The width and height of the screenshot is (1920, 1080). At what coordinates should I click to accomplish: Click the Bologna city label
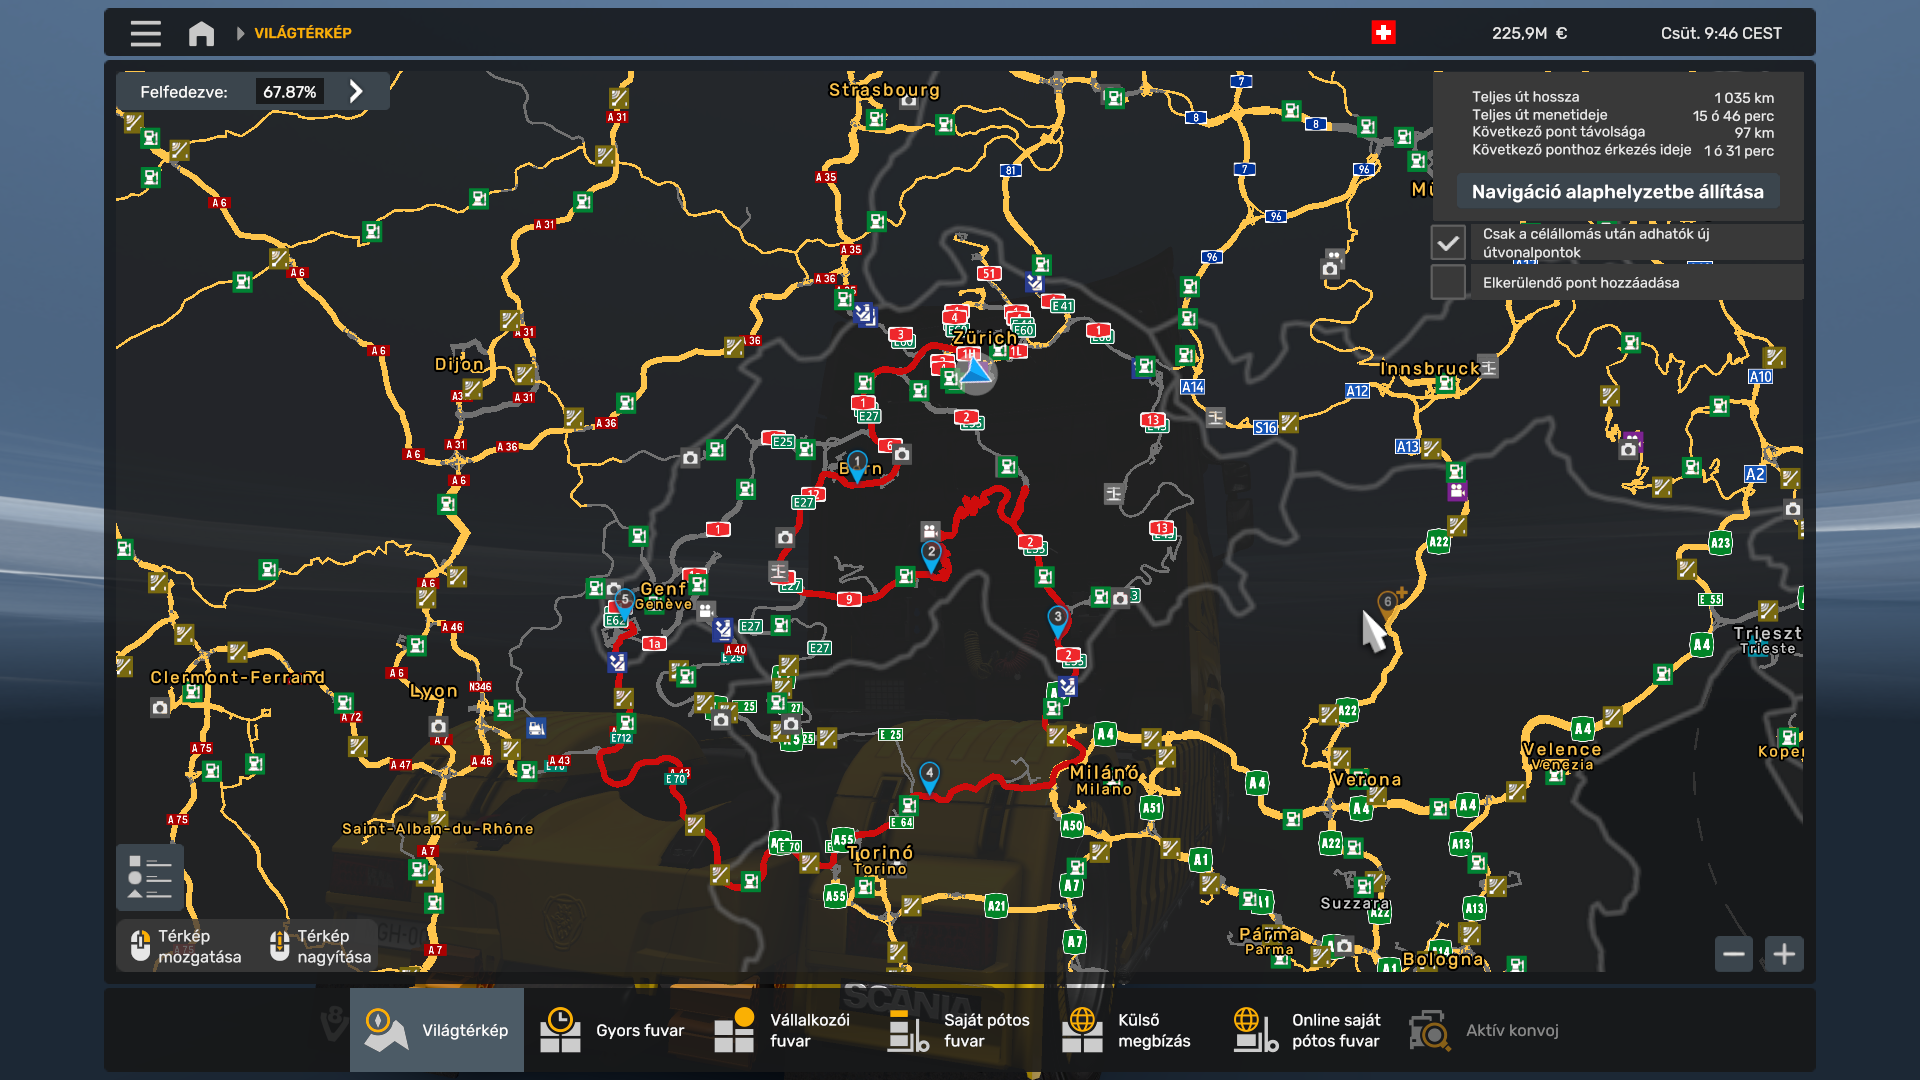[x=1443, y=959]
